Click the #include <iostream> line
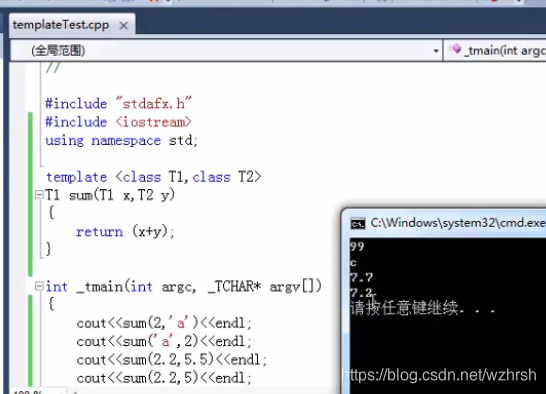The image size is (546, 394). (x=118, y=122)
